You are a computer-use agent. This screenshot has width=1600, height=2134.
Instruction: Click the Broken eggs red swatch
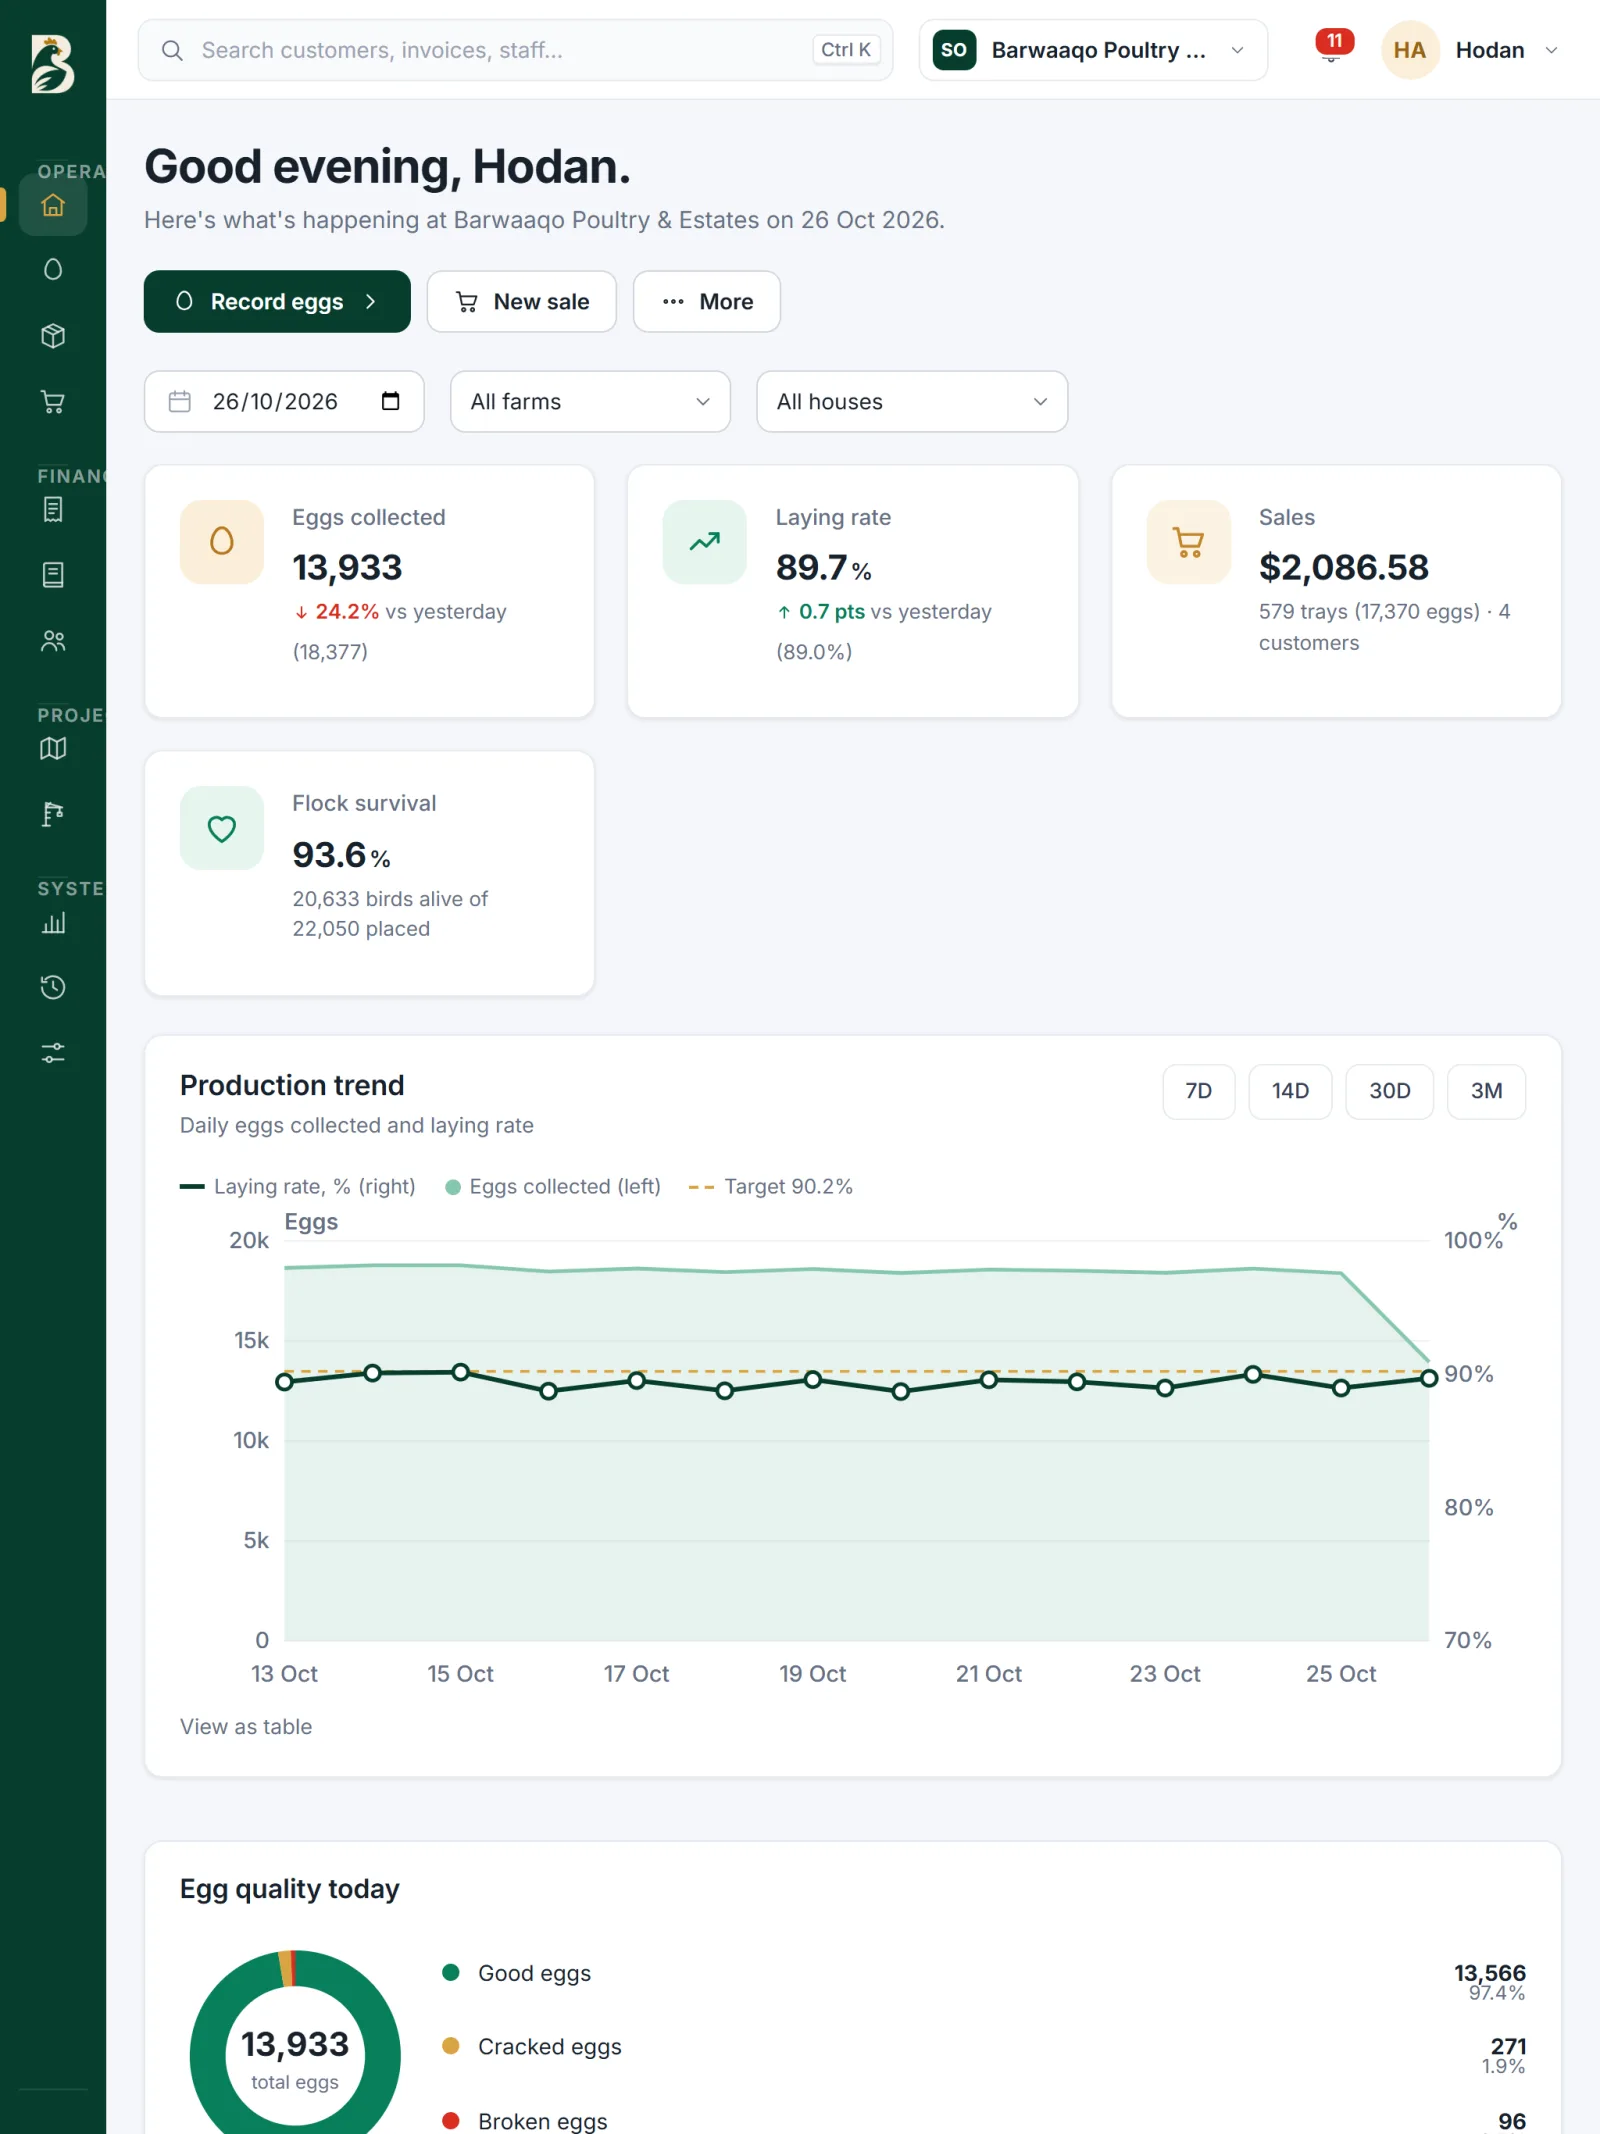(451, 2120)
